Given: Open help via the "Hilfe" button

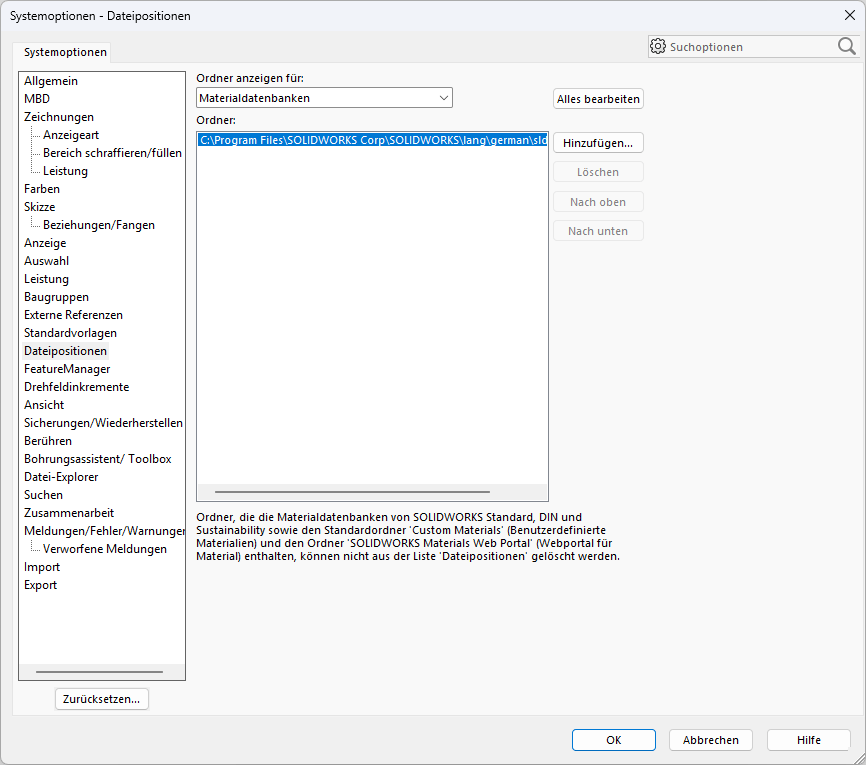Looking at the screenshot, I should (808, 740).
